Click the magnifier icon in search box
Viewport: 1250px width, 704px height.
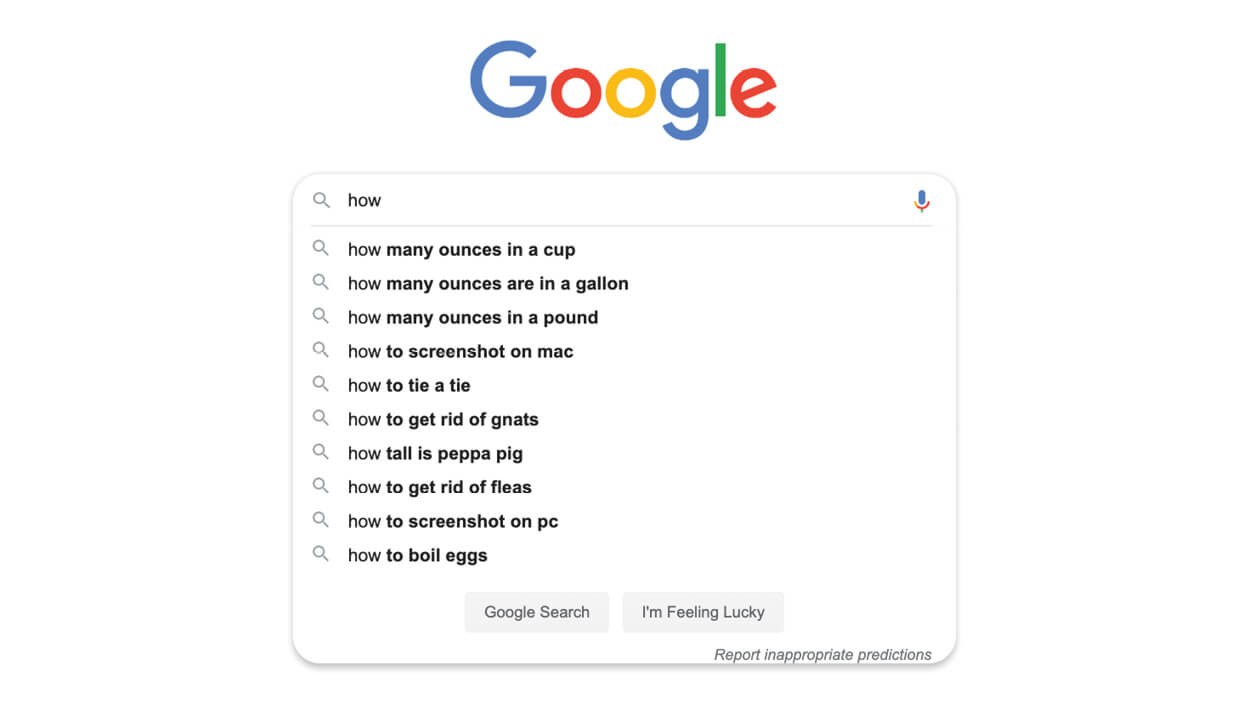point(321,200)
